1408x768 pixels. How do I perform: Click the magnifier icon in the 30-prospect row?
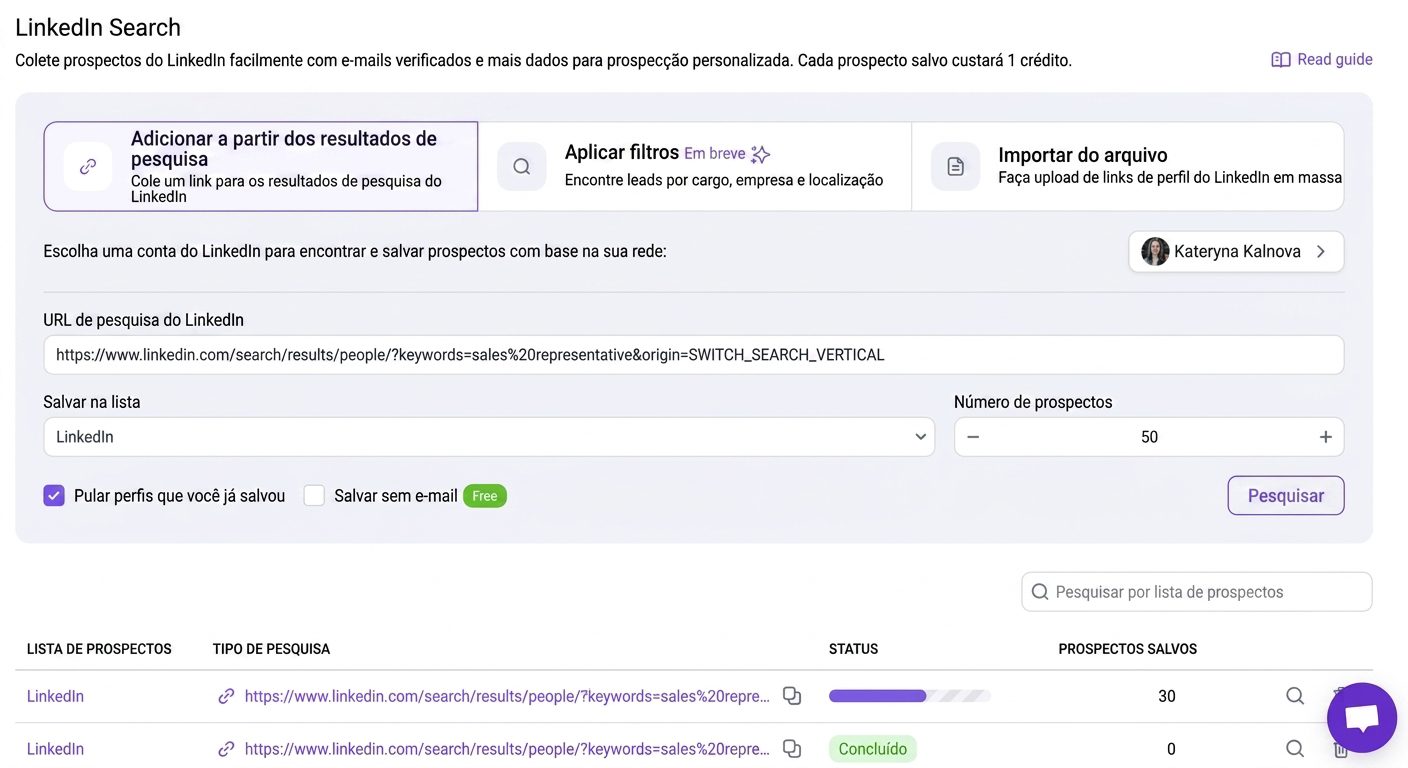click(1295, 696)
